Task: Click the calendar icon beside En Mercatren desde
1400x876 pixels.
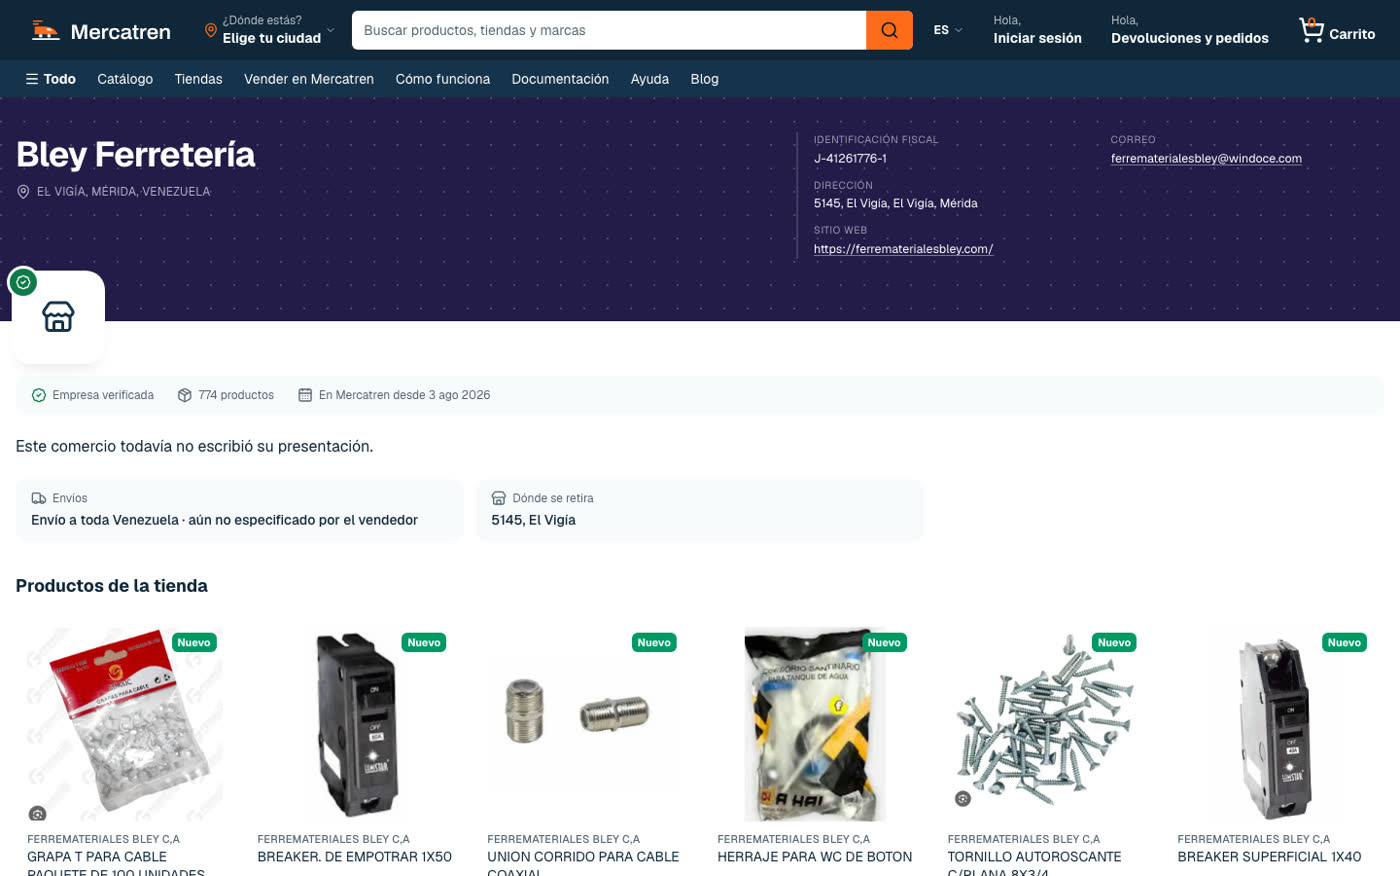Action: click(x=305, y=395)
